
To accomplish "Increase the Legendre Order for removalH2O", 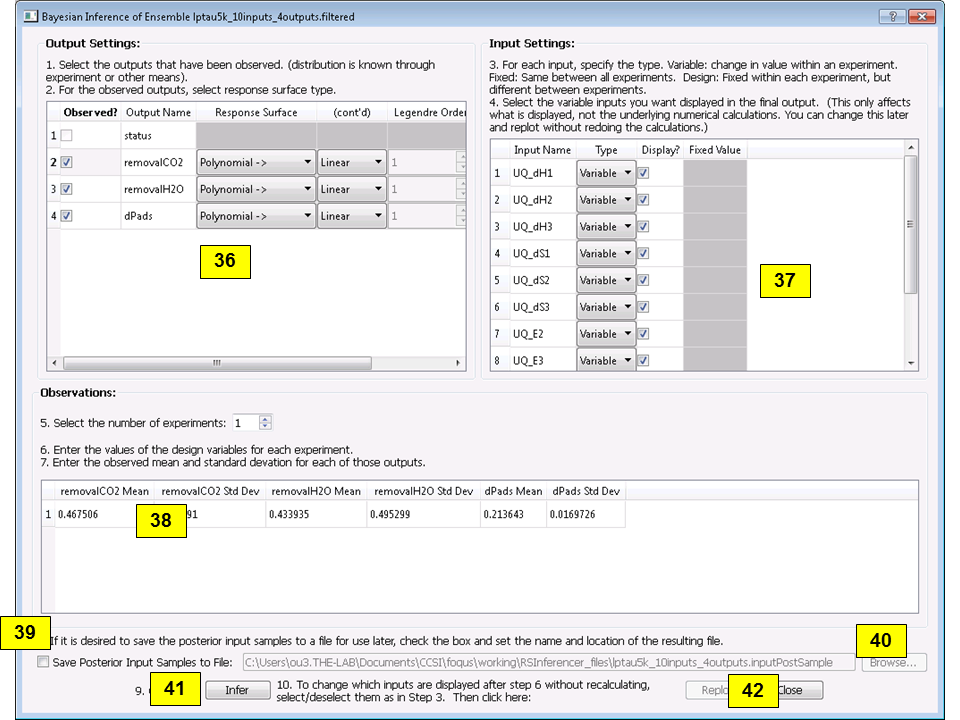I will [462, 183].
